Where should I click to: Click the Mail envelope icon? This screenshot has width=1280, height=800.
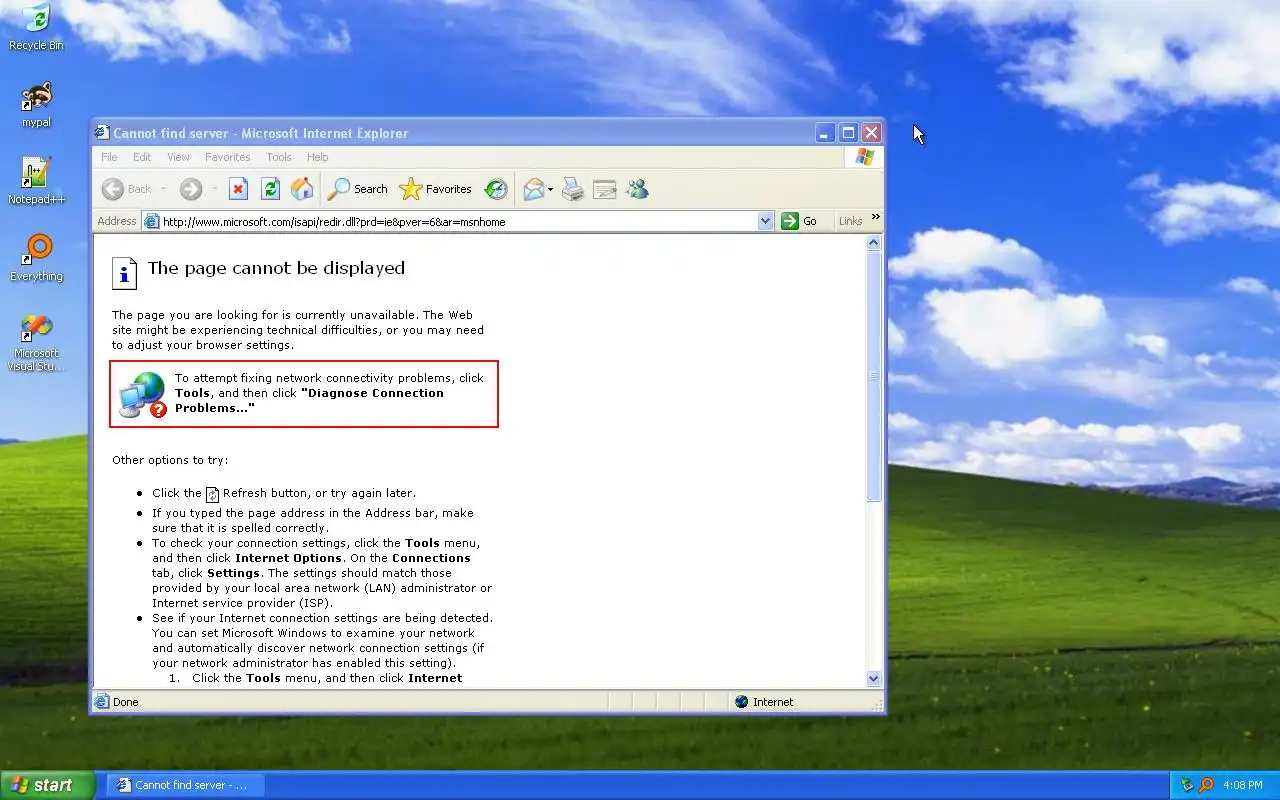[x=533, y=189]
